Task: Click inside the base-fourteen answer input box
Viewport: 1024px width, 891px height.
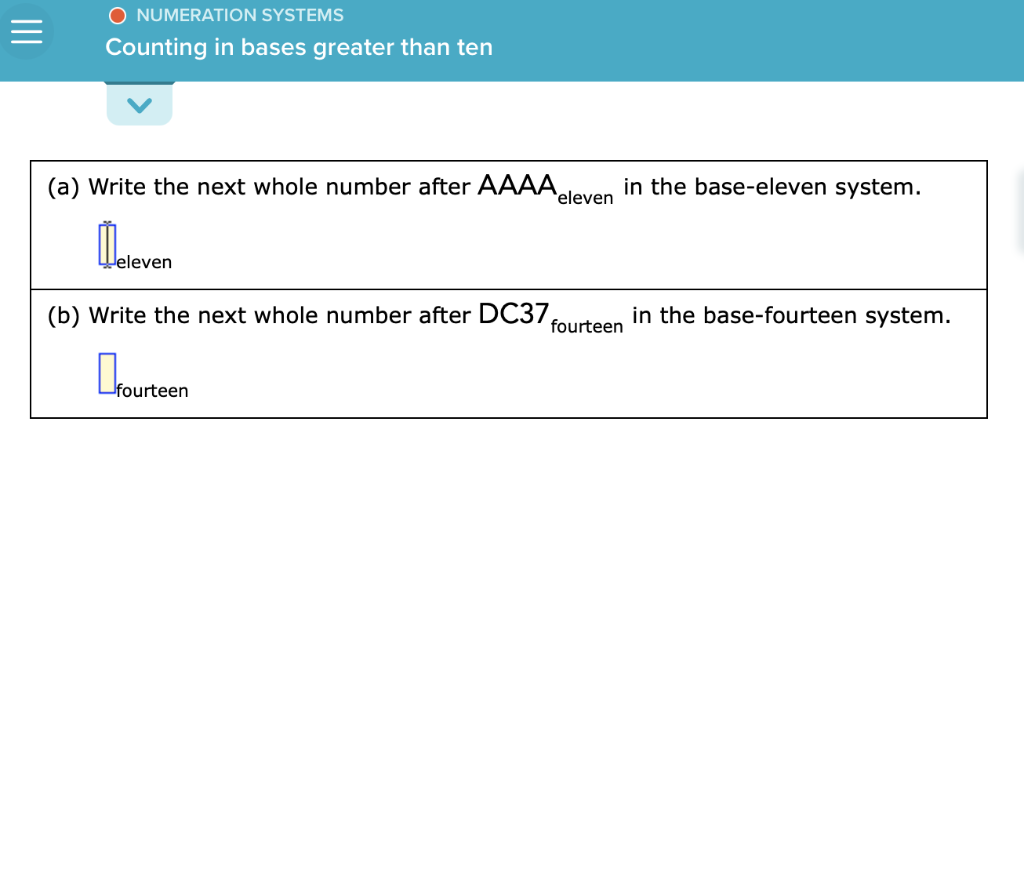Action: pos(105,373)
